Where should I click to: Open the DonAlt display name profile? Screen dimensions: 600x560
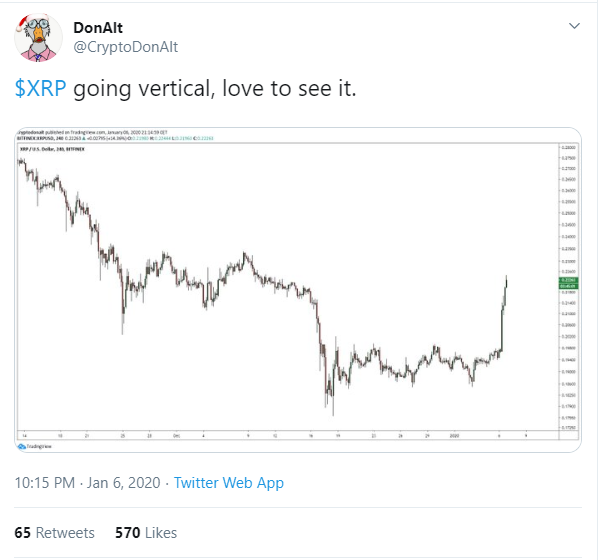click(x=98, y=28)
